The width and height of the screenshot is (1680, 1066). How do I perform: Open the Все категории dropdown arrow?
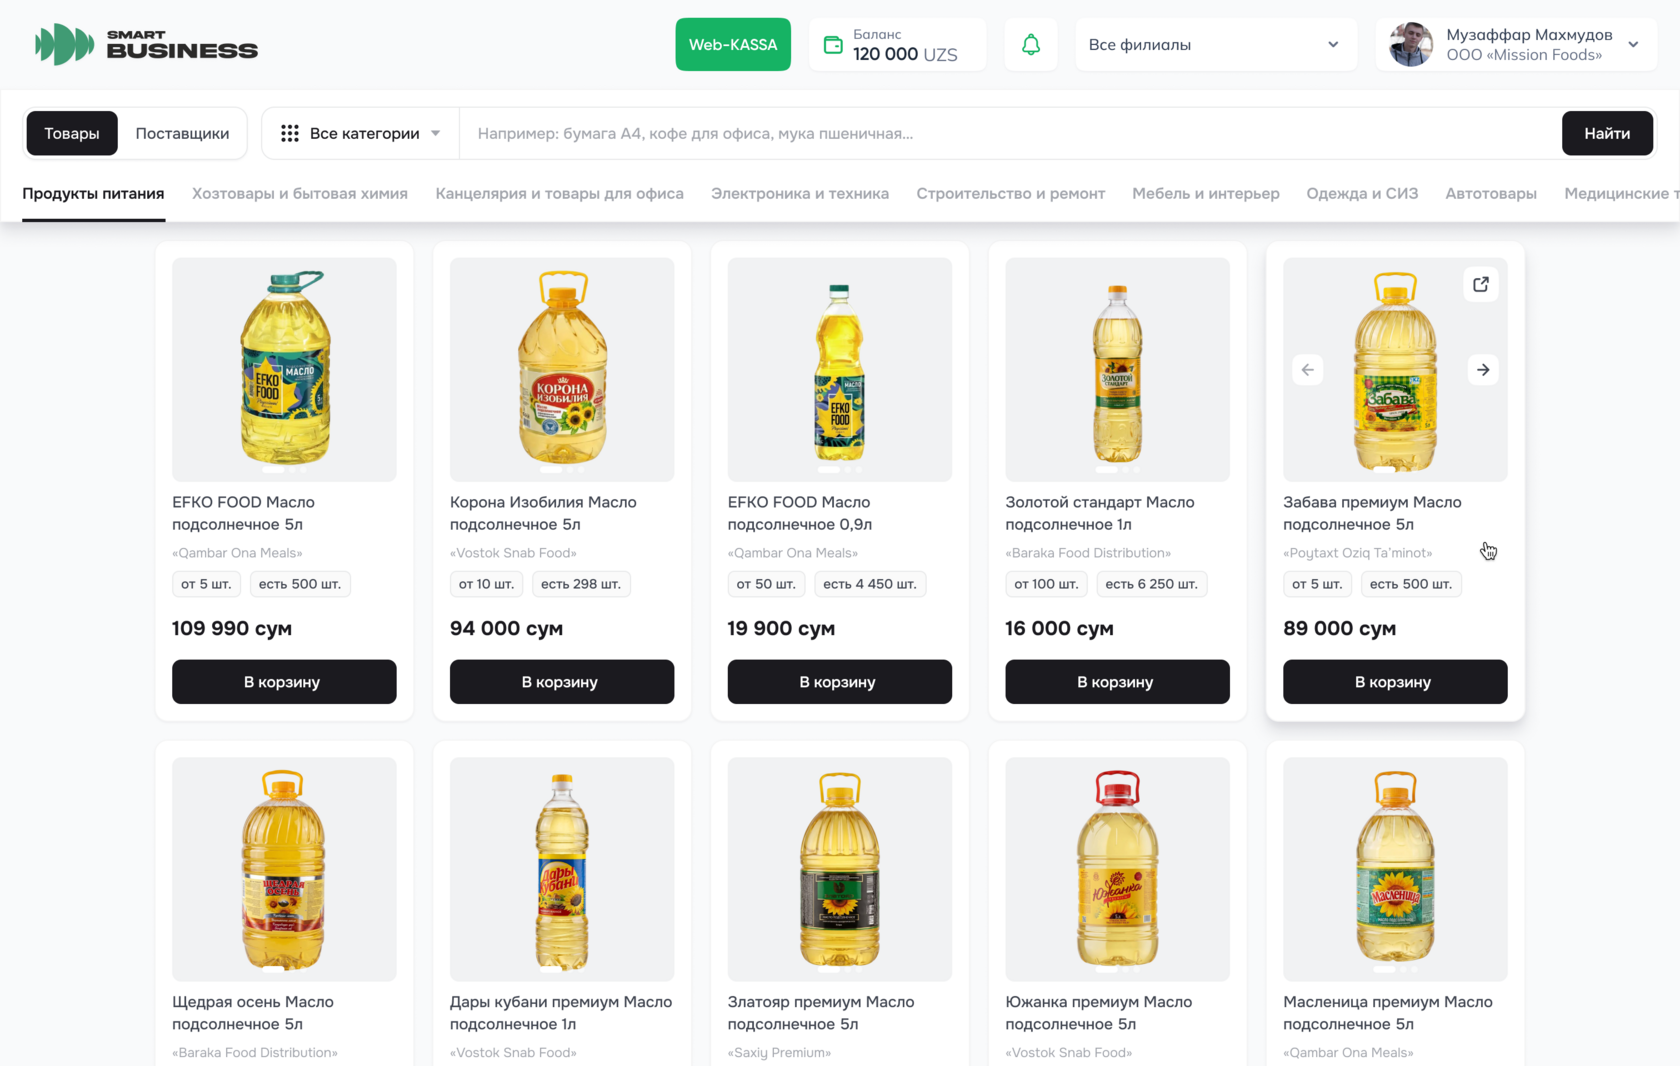point(436,133)
